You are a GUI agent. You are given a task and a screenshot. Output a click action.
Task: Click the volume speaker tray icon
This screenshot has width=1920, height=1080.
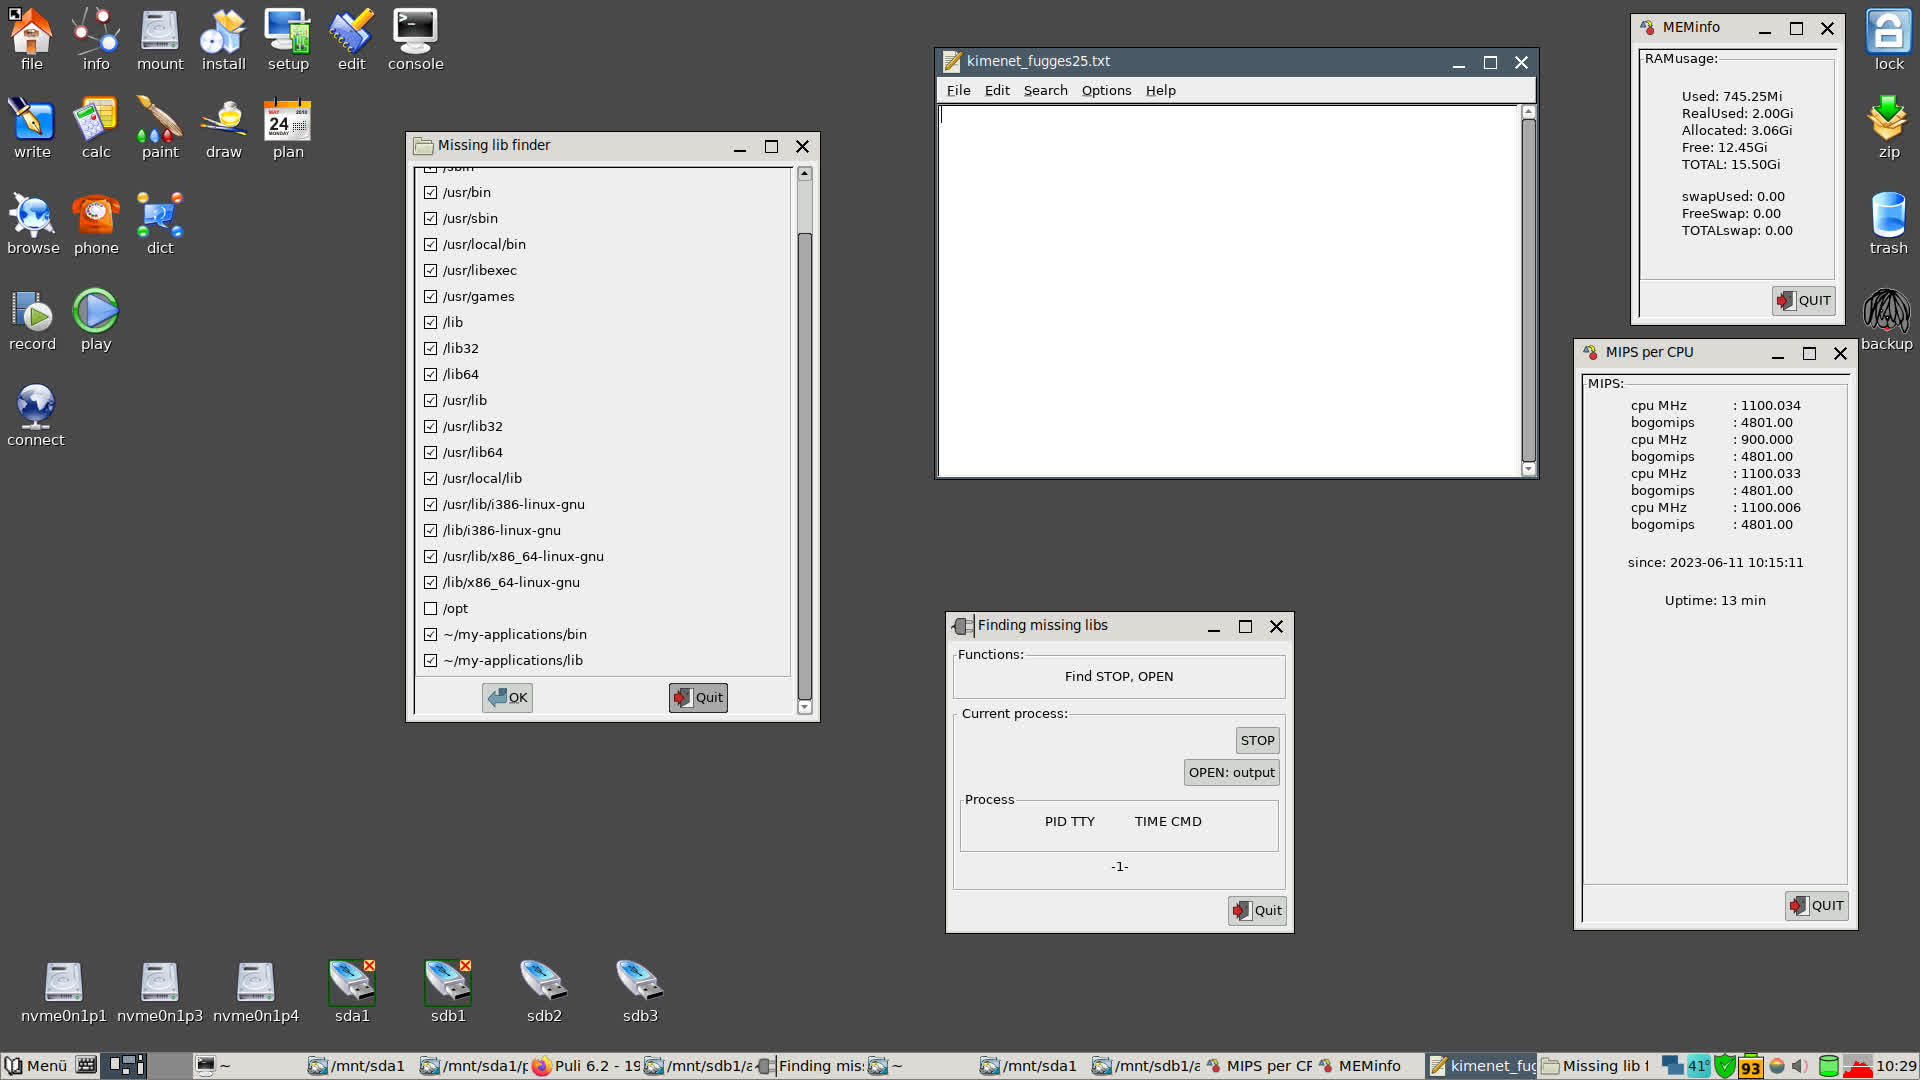(x=1800, y=1066)
